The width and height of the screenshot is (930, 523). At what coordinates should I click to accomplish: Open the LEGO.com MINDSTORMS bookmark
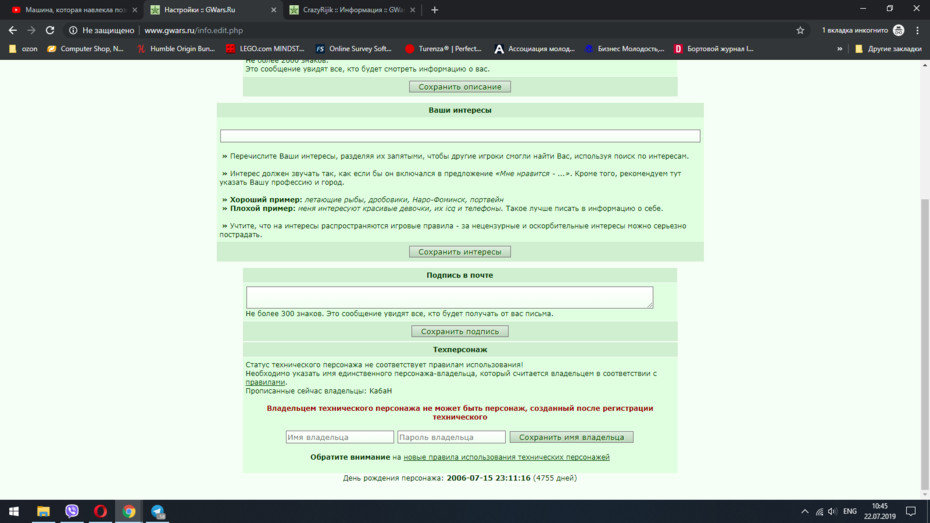265,49
